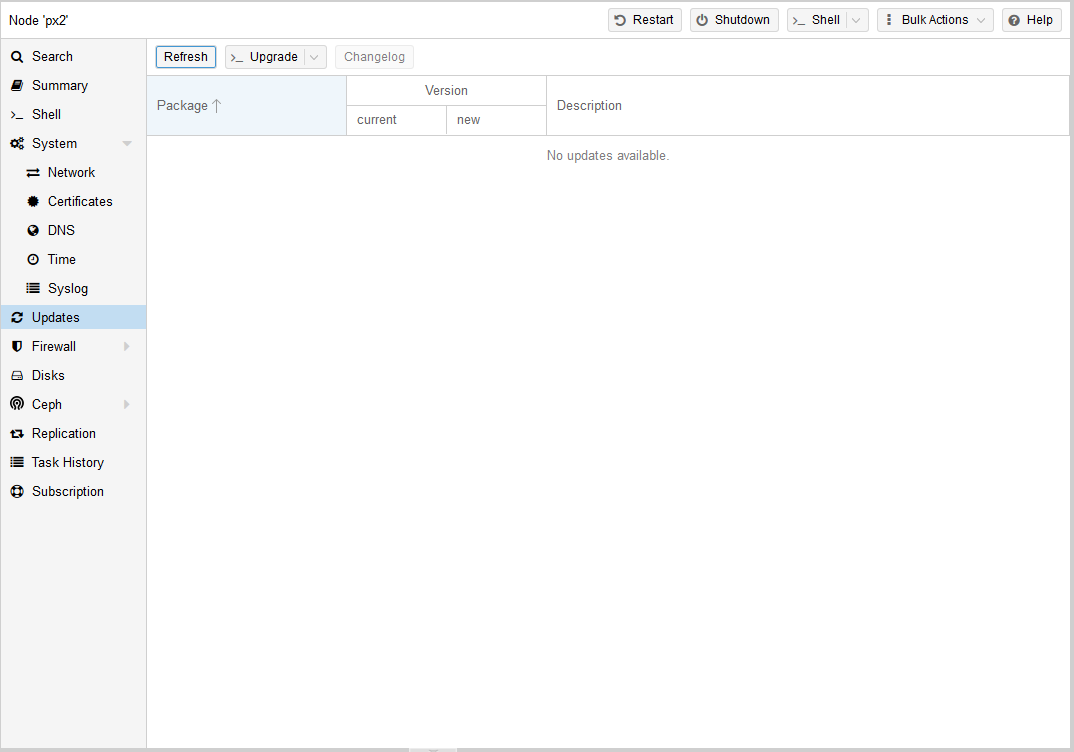Click the Firewall shield icon

17,347
